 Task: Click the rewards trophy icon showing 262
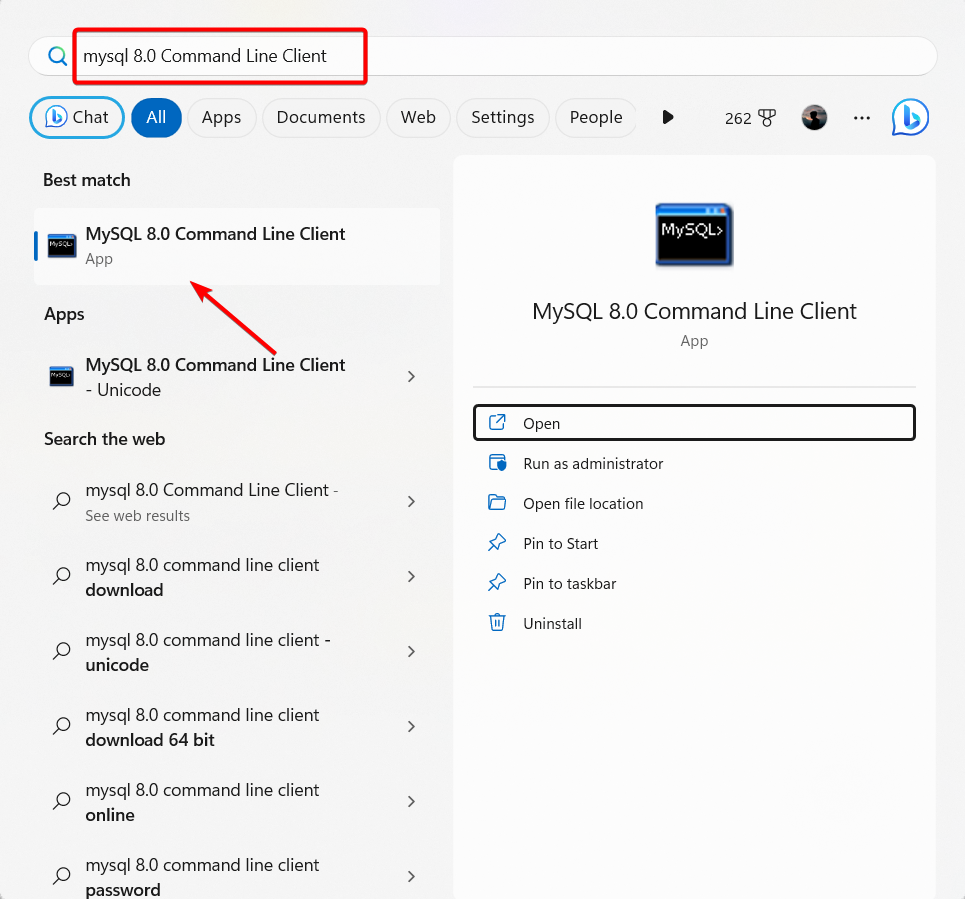pos(767,118)
